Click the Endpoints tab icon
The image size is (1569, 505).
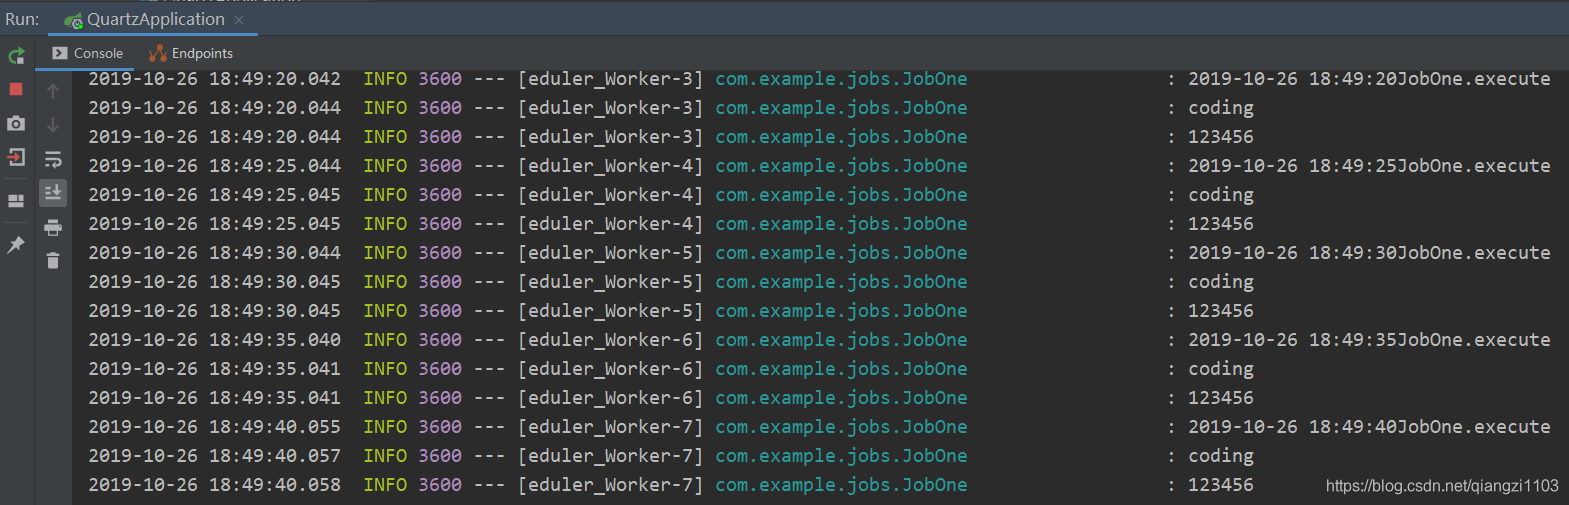pyautogui.click(x=157, y=53)
